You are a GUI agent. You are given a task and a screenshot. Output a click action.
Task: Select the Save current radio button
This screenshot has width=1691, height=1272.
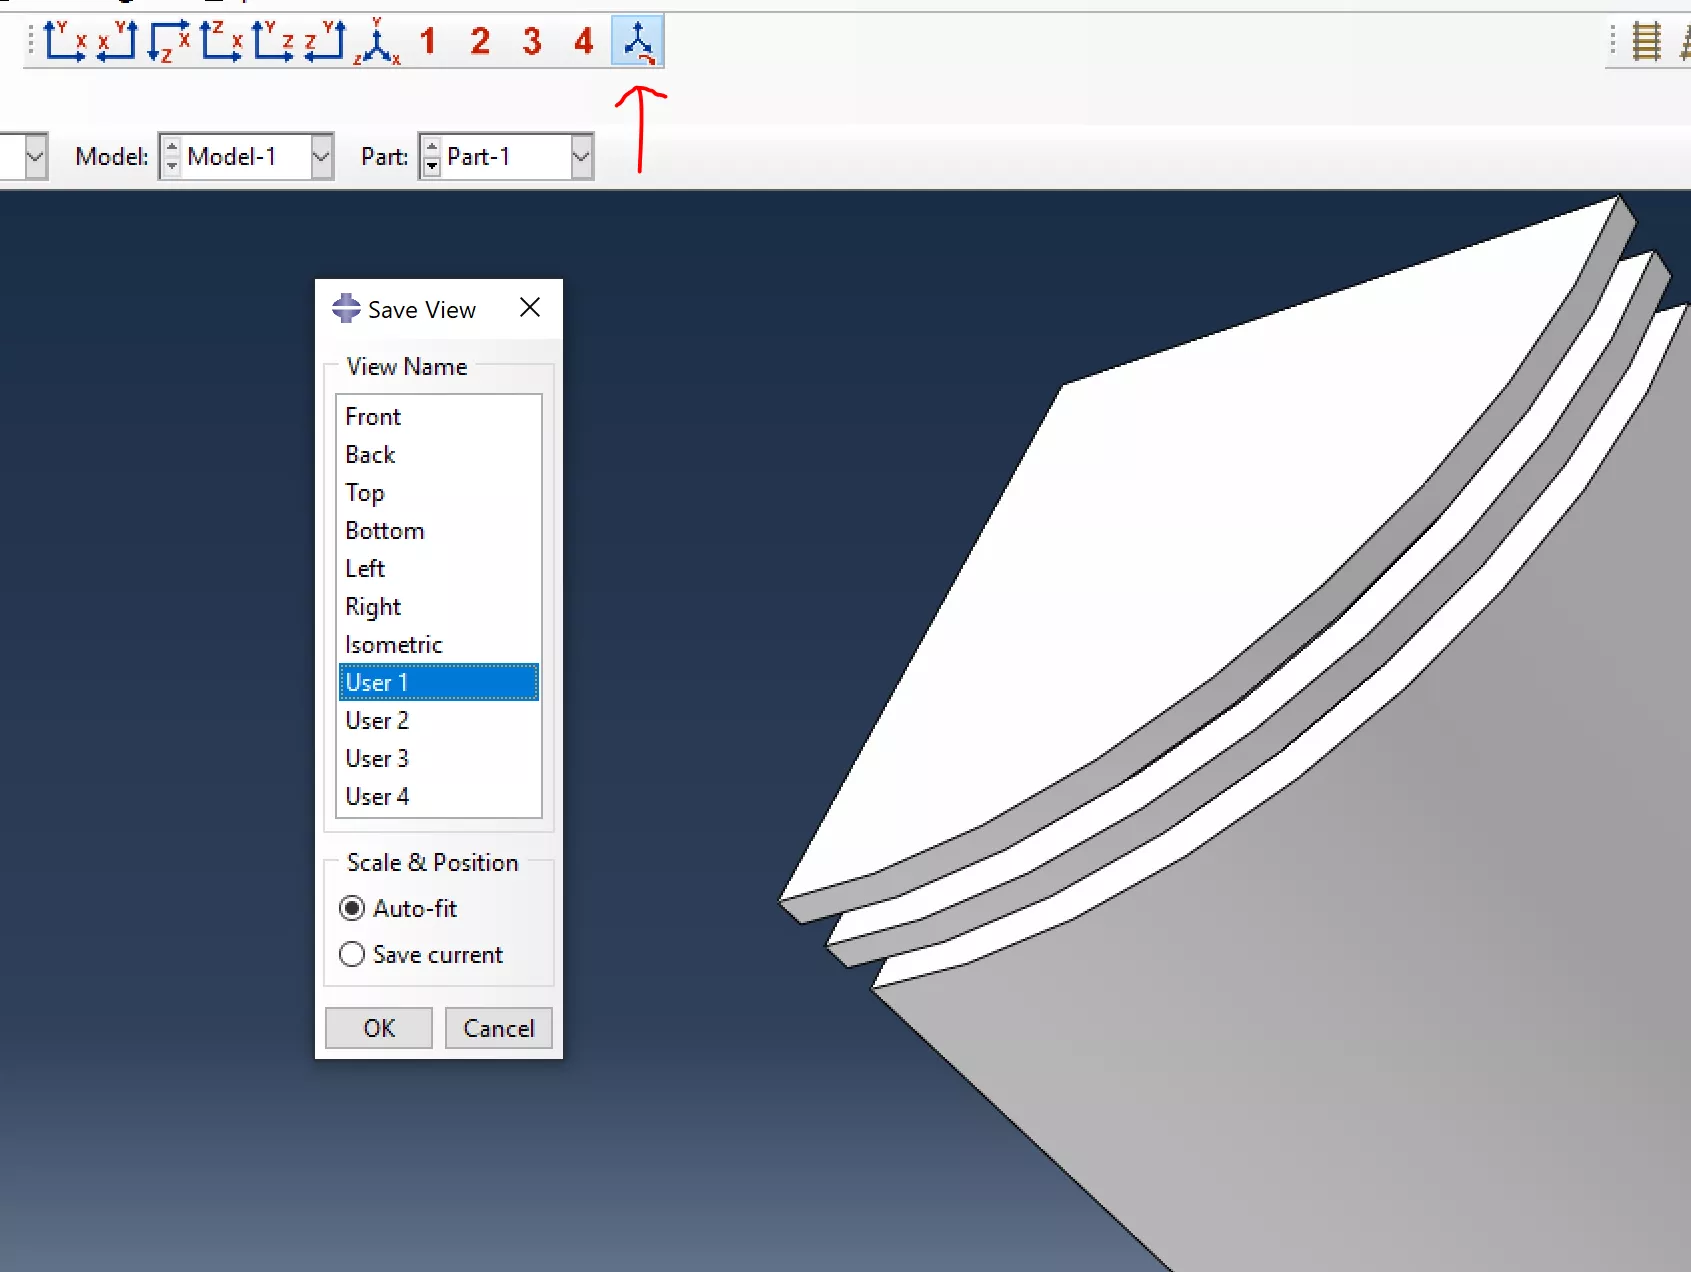point(352,954)
